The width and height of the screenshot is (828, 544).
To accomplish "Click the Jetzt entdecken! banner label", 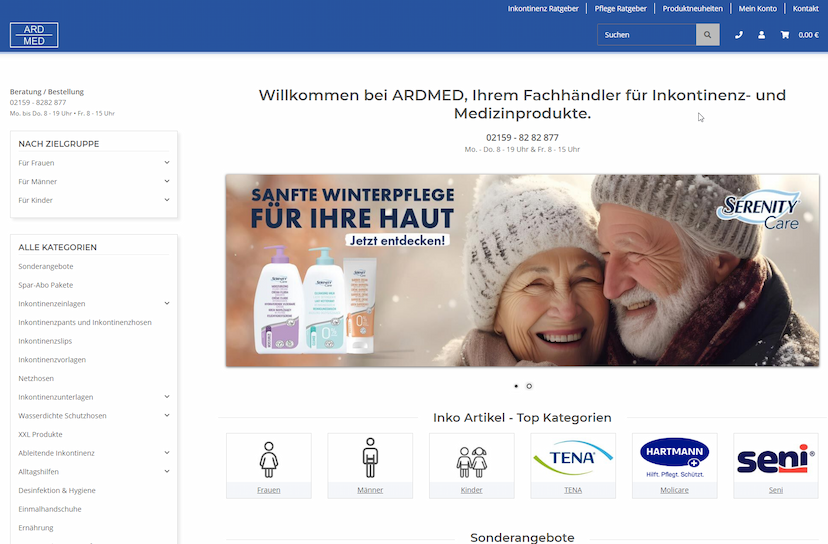I will coord(397,240).
